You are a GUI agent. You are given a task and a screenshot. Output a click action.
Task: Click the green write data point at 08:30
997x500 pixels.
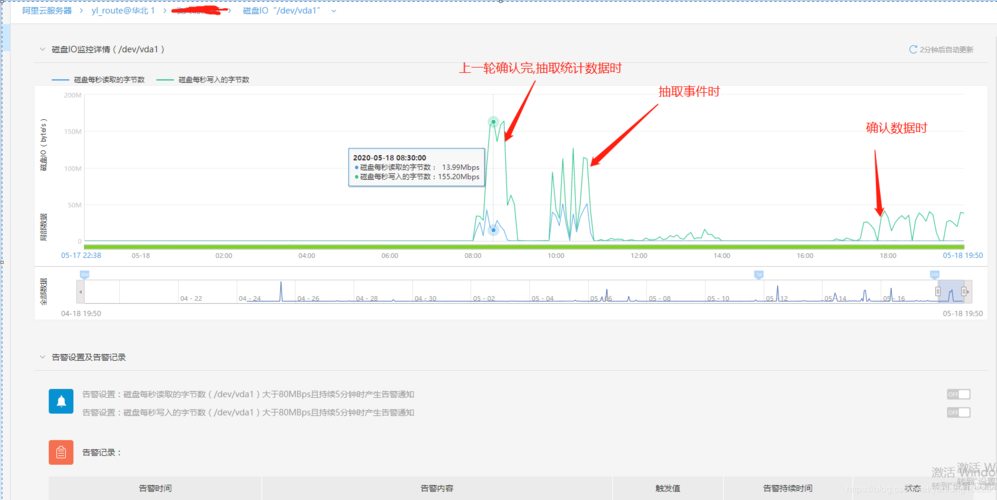coord(493,122)
